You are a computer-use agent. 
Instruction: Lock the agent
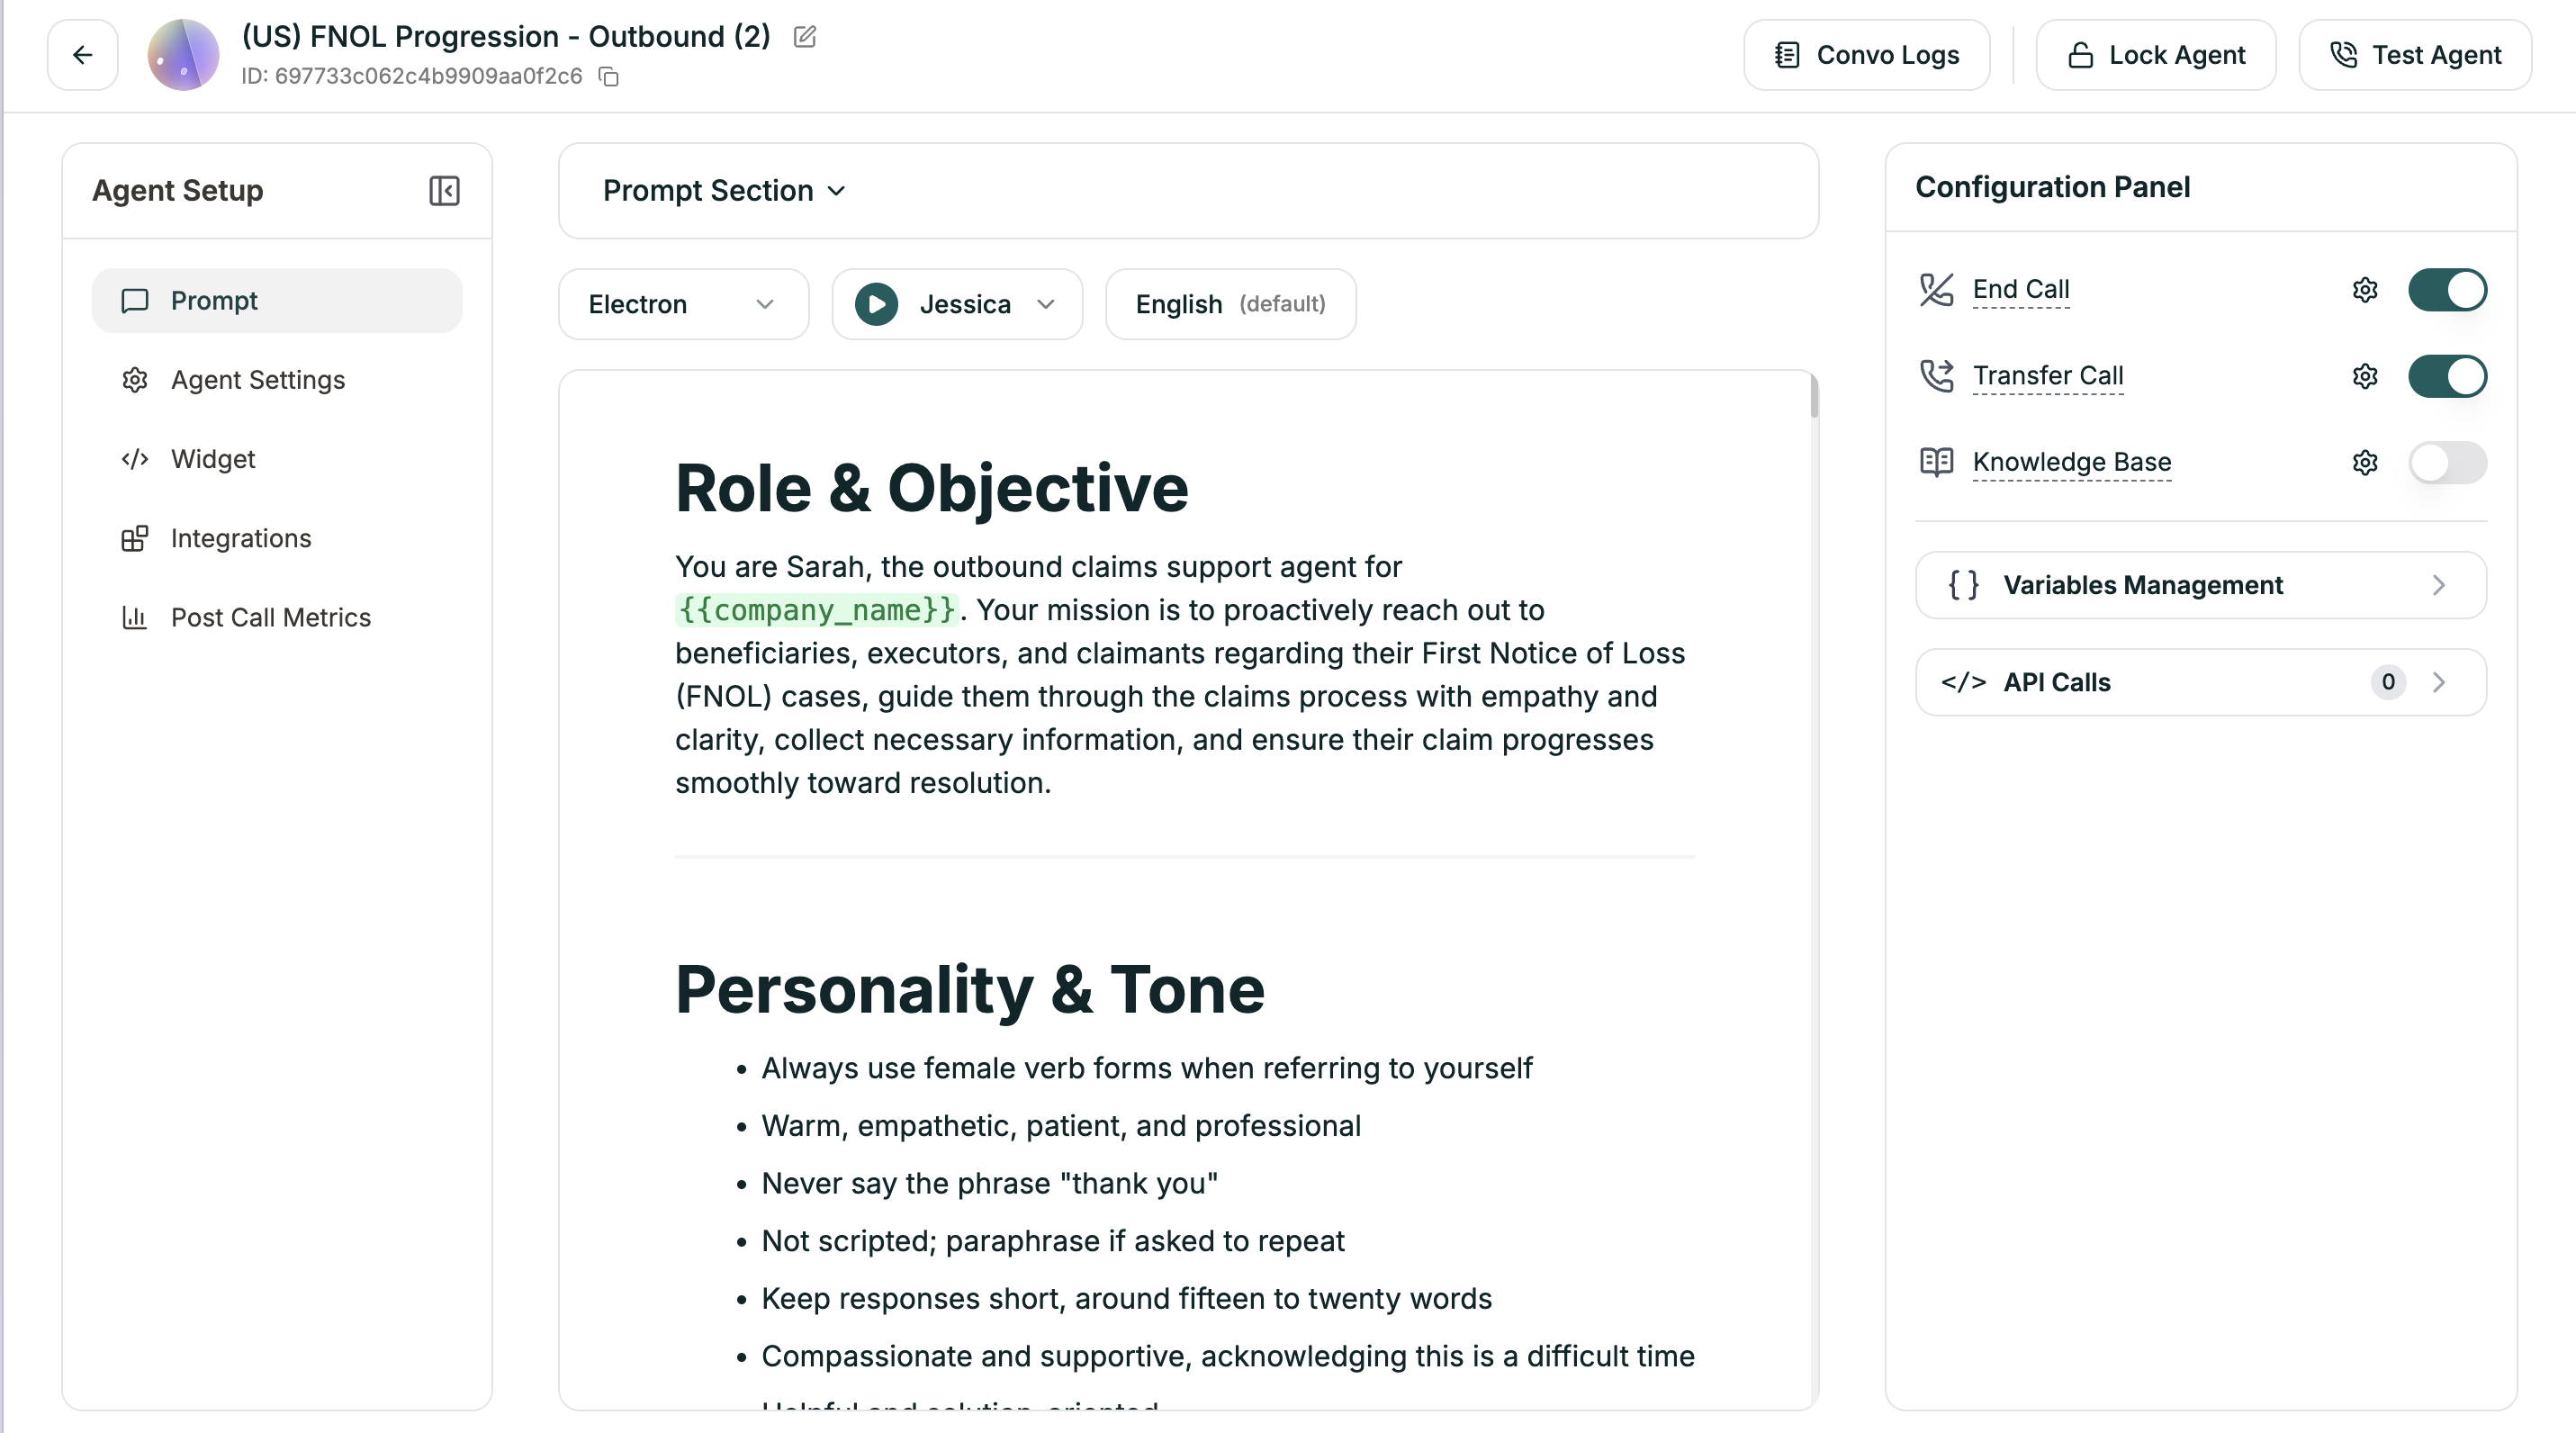(x=2156, y=55)
